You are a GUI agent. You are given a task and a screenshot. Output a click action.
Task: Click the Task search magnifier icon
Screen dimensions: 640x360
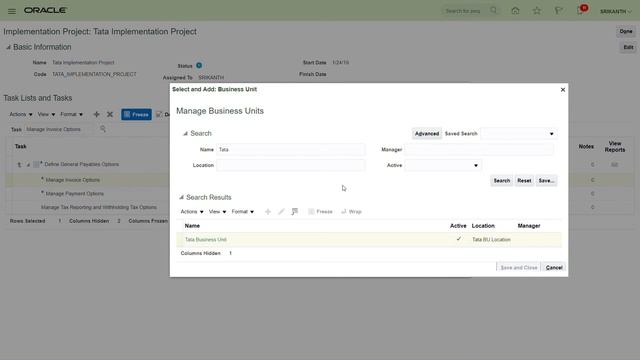click(103, 129)
